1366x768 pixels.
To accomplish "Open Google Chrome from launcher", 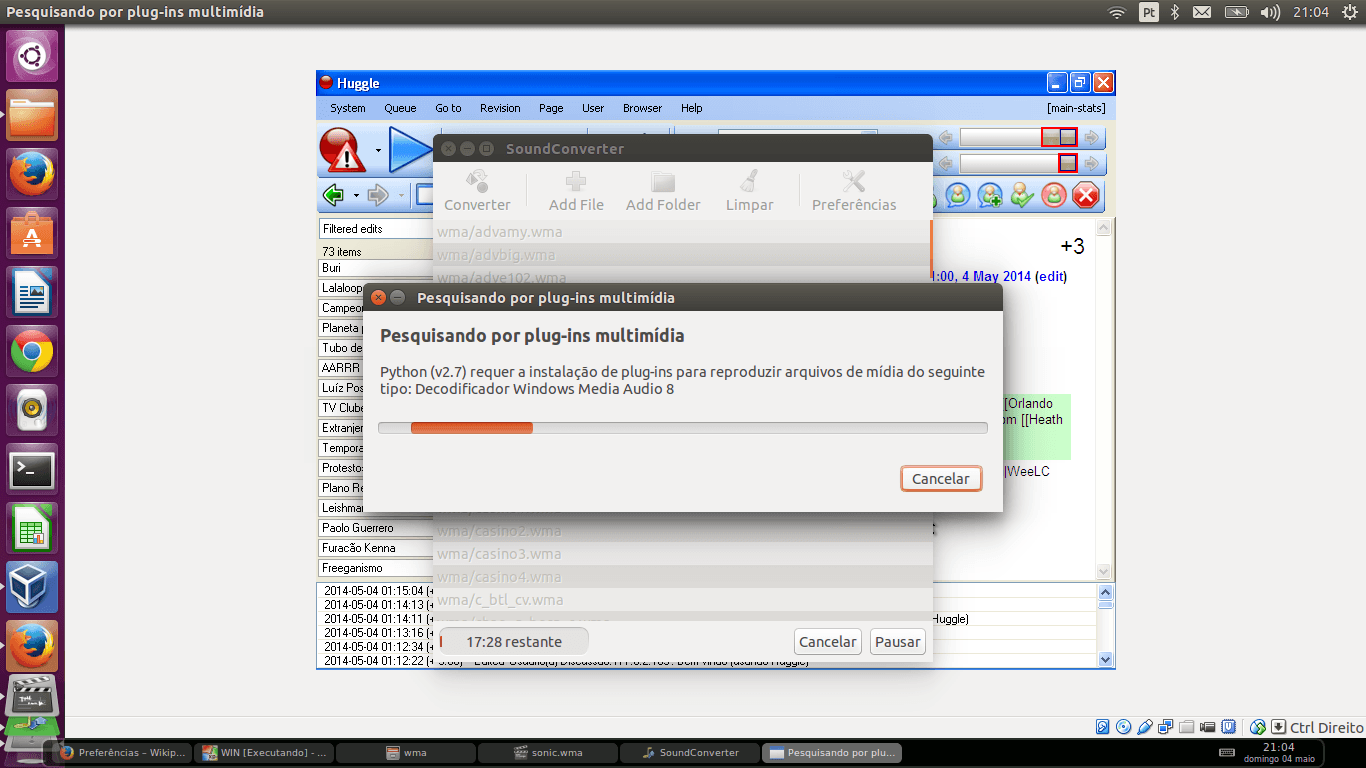I will pyautogui.click(x=32, y=351).
